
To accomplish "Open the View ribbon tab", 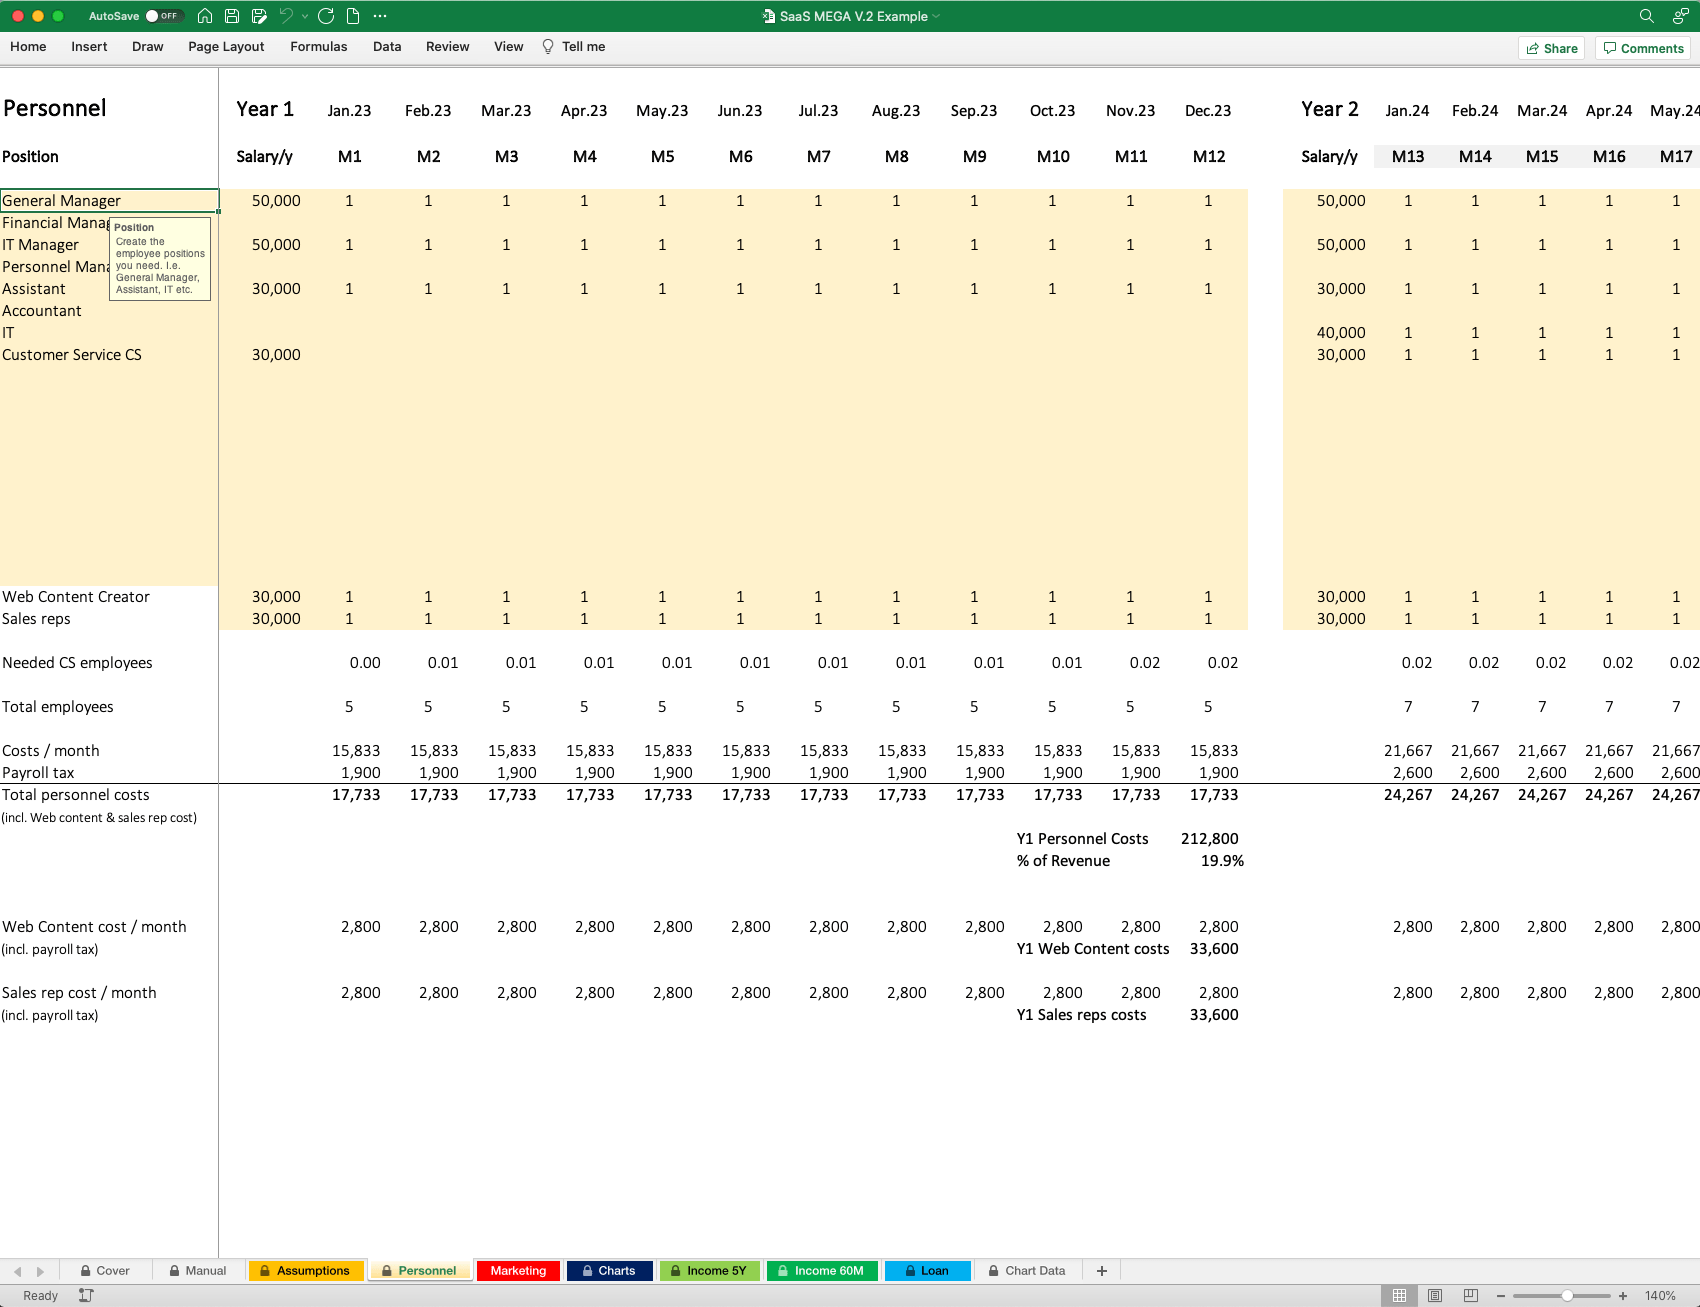I will pos(508,47).
